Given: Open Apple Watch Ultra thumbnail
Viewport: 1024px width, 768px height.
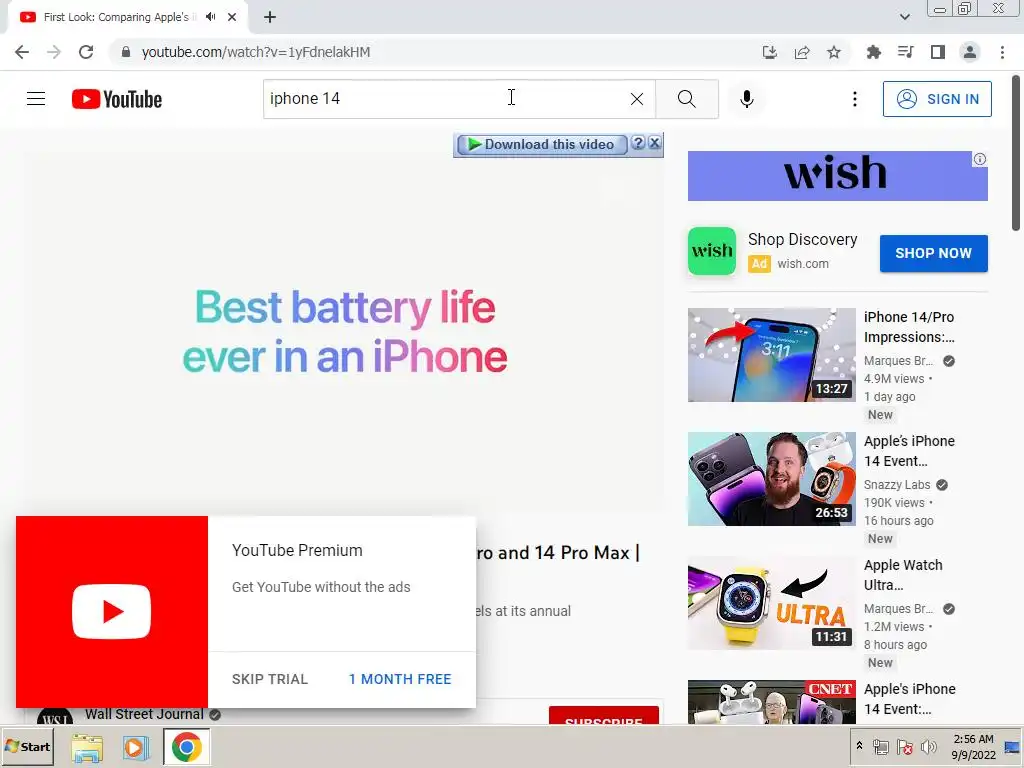Looking at the screenshot, I should click(x=771, y=603).
